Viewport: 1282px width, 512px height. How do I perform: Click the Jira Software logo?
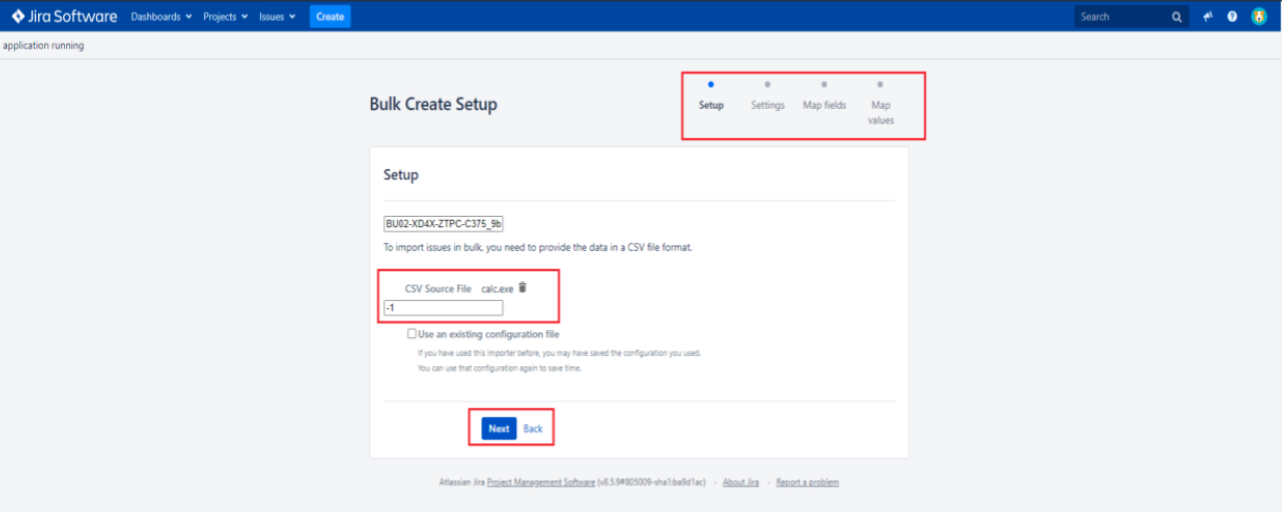pyautogui.click(x=65, y=16)
